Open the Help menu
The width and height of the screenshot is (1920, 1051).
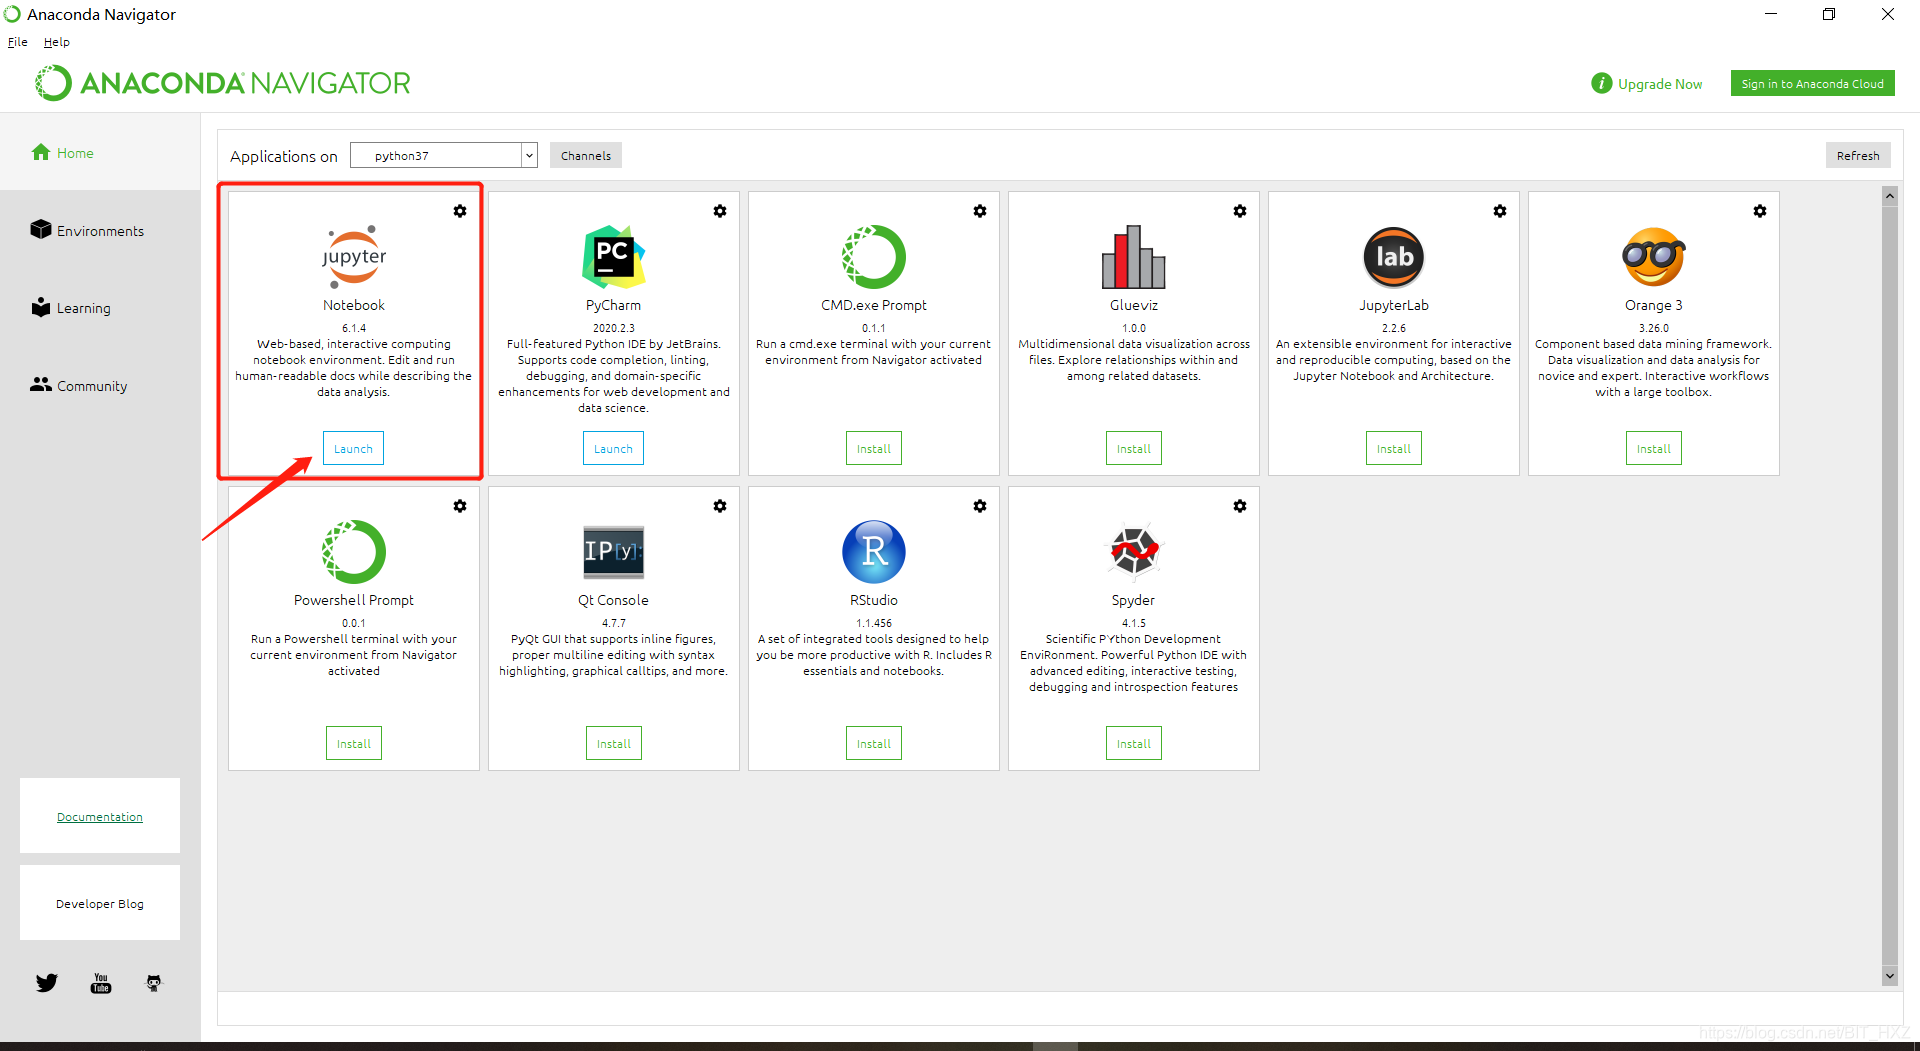click(57, 42)
